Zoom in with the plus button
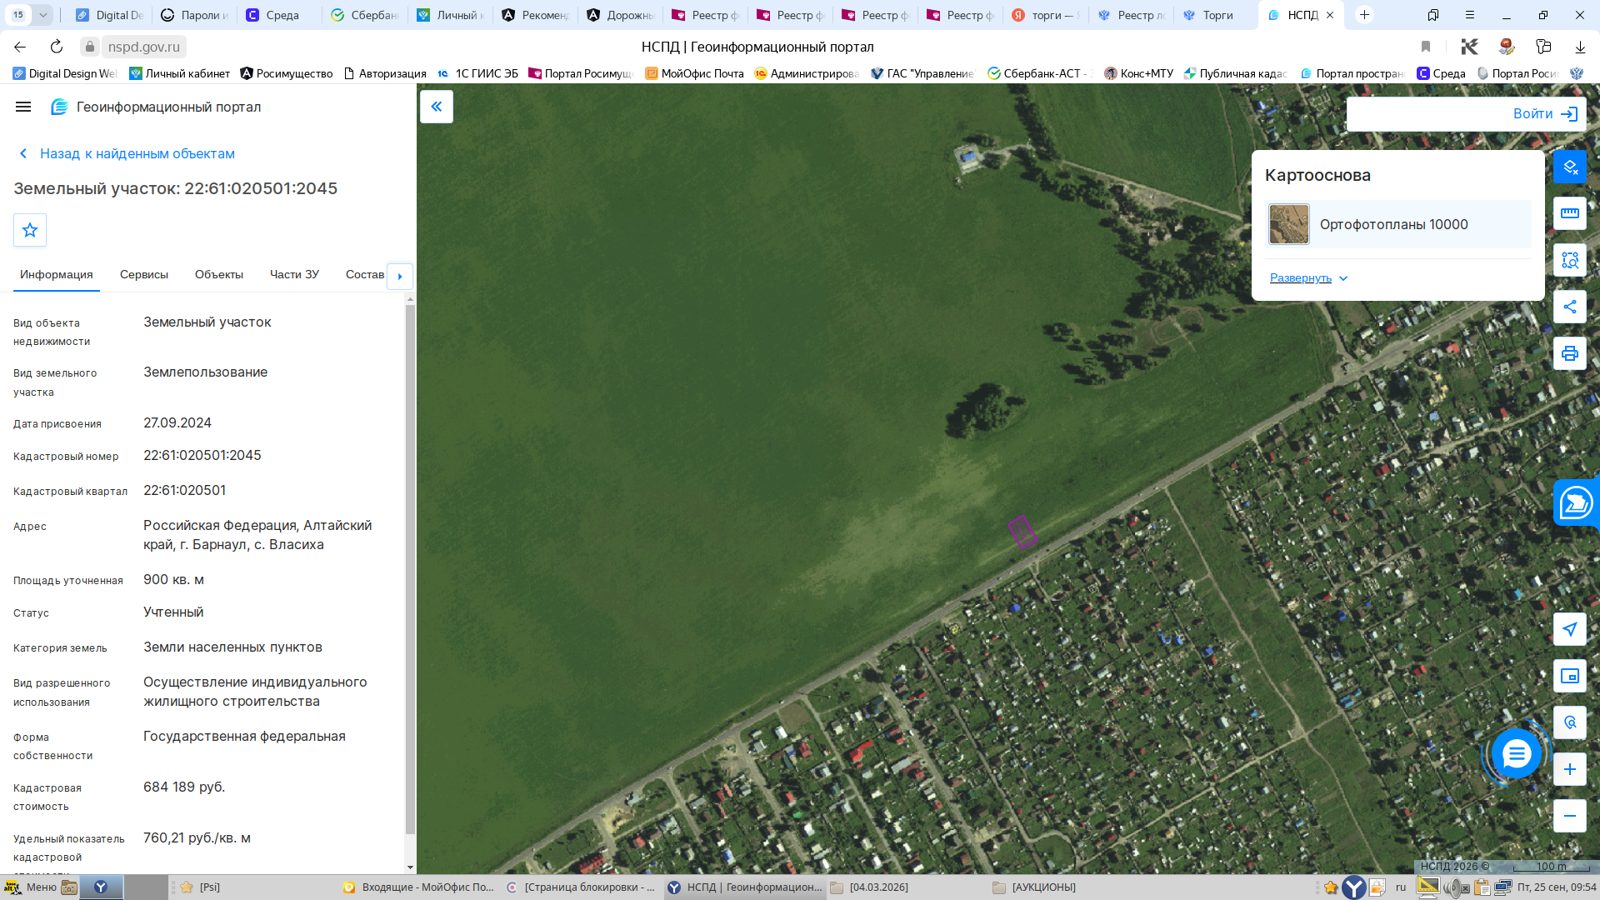 (1570, 769)
